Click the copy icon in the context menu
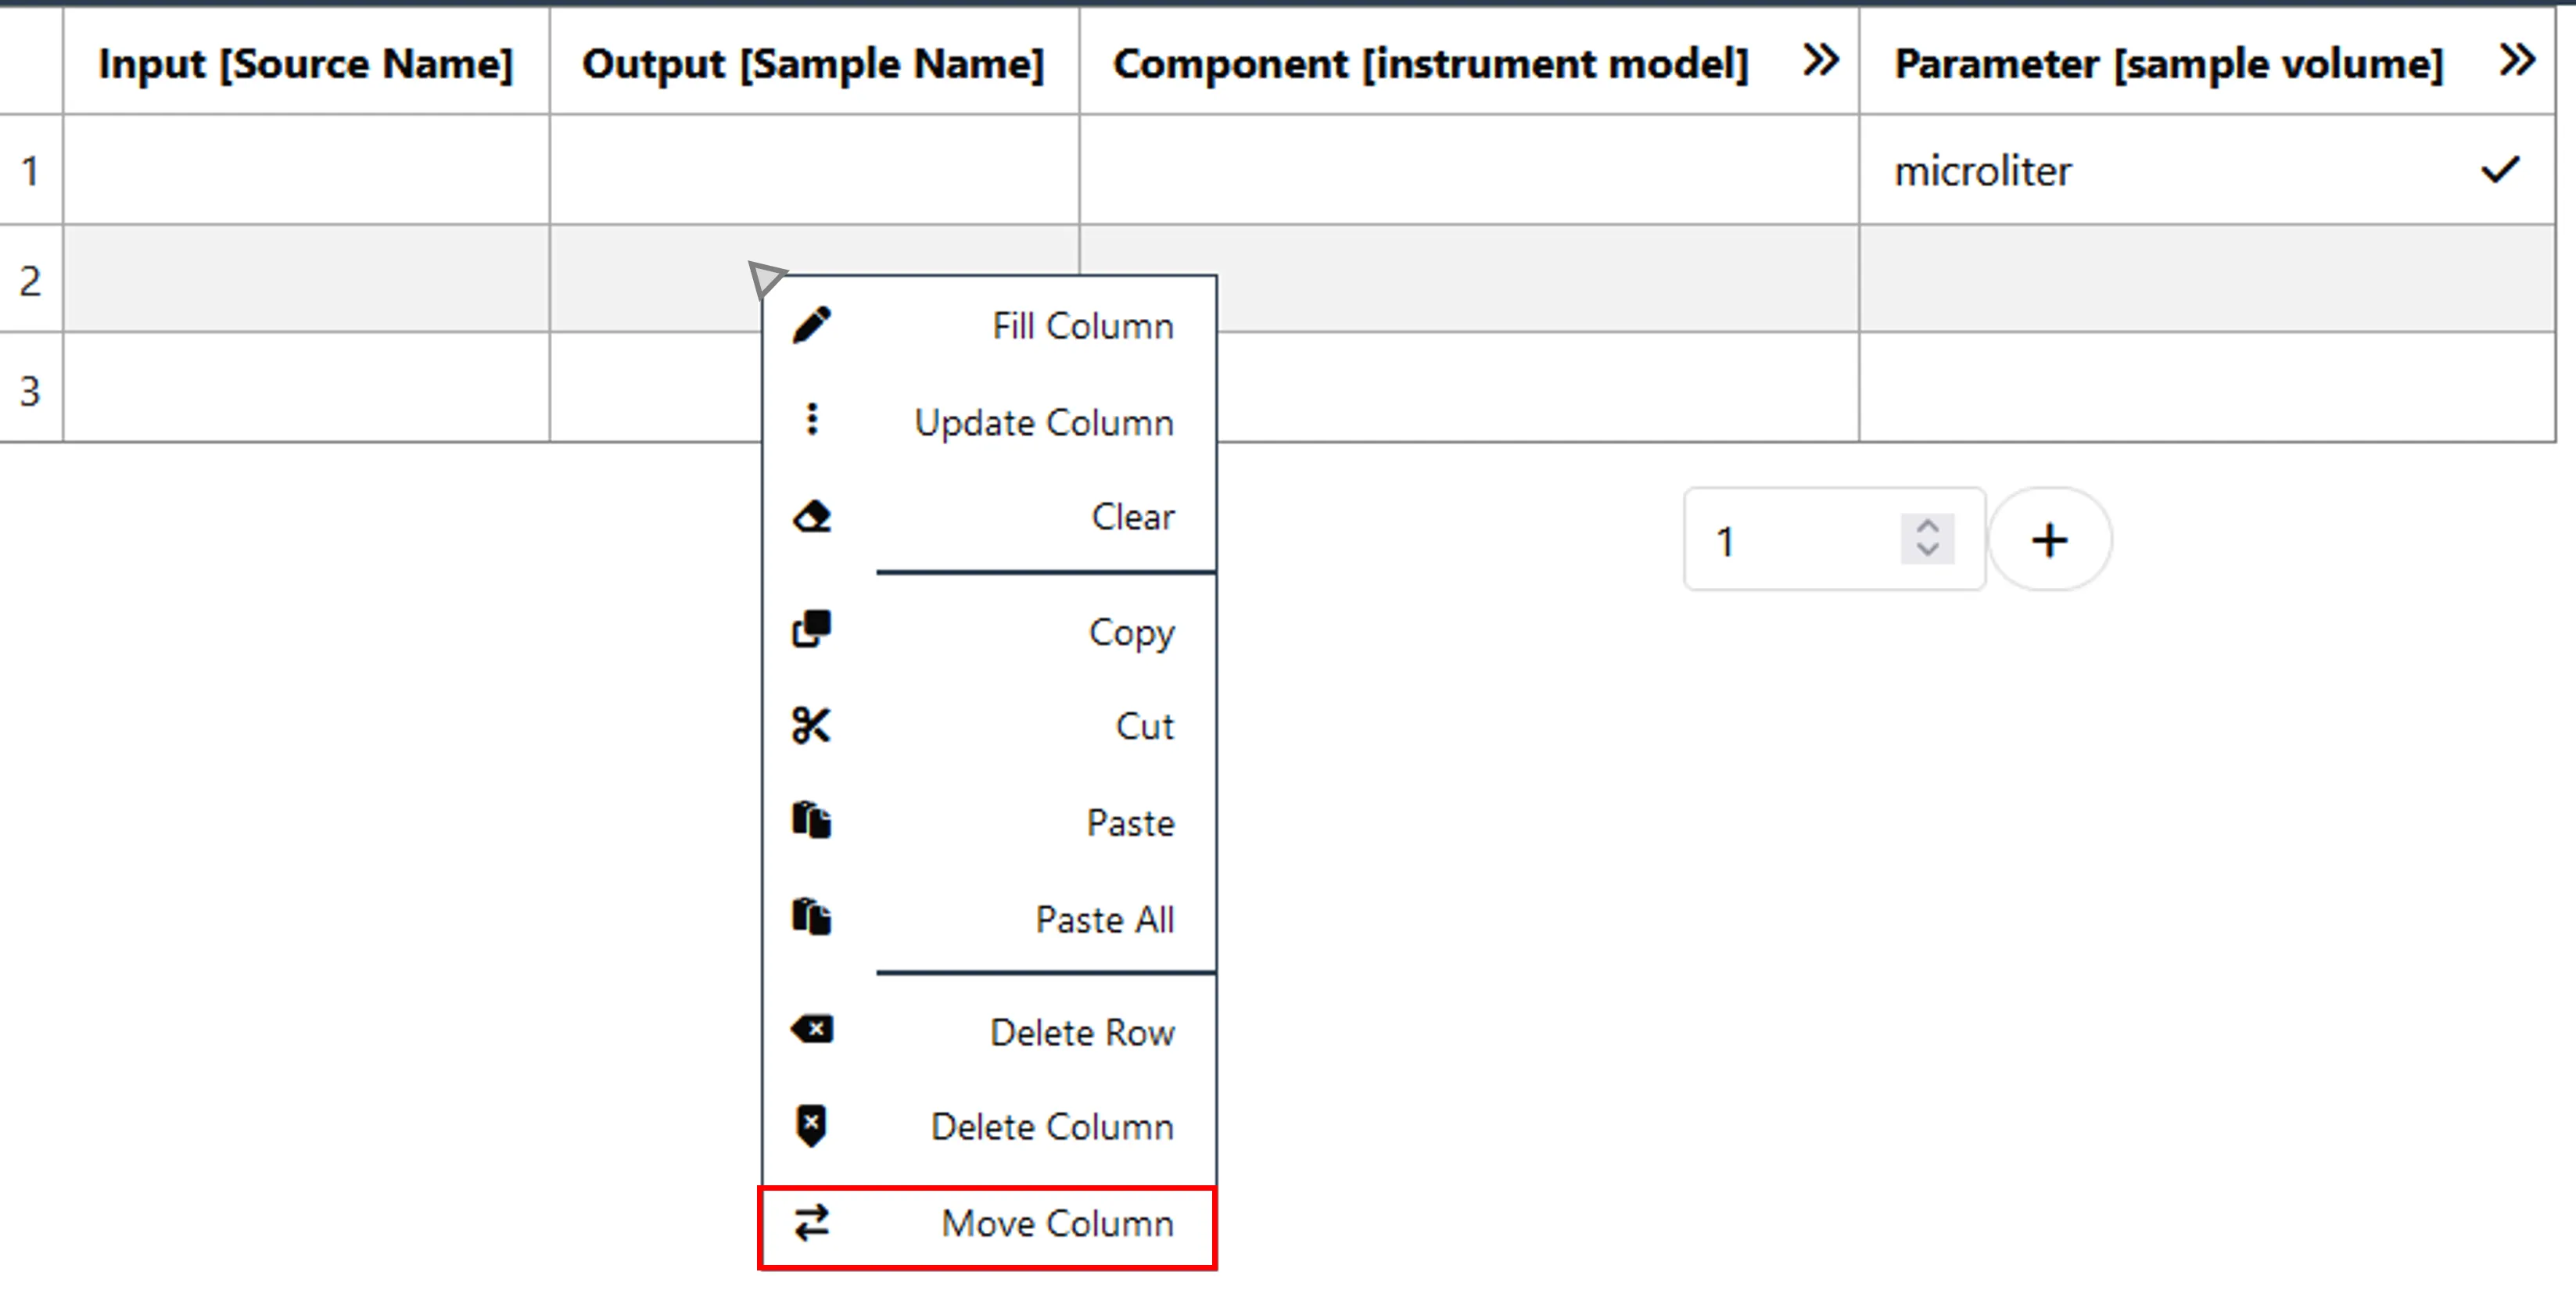The height and width of the screenshot is (1290, 2576). click(x=811, y=629)
